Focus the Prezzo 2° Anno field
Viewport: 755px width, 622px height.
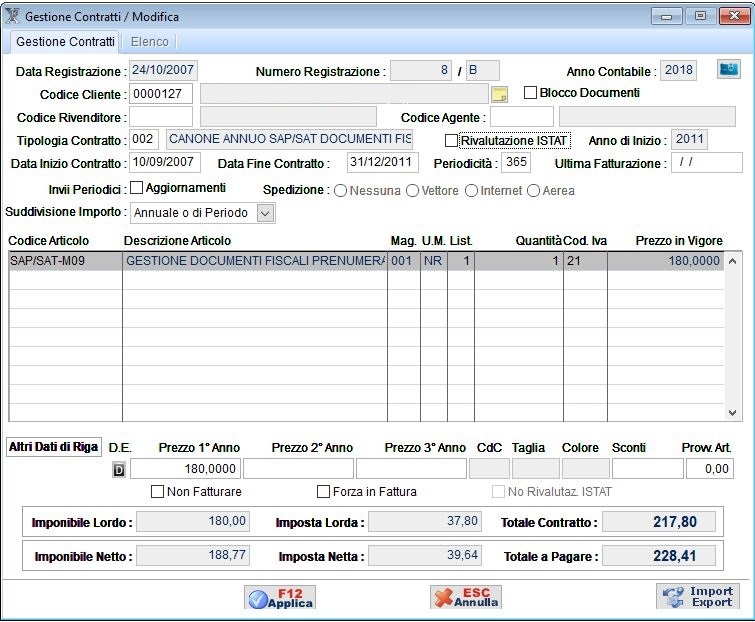(299, 469)
